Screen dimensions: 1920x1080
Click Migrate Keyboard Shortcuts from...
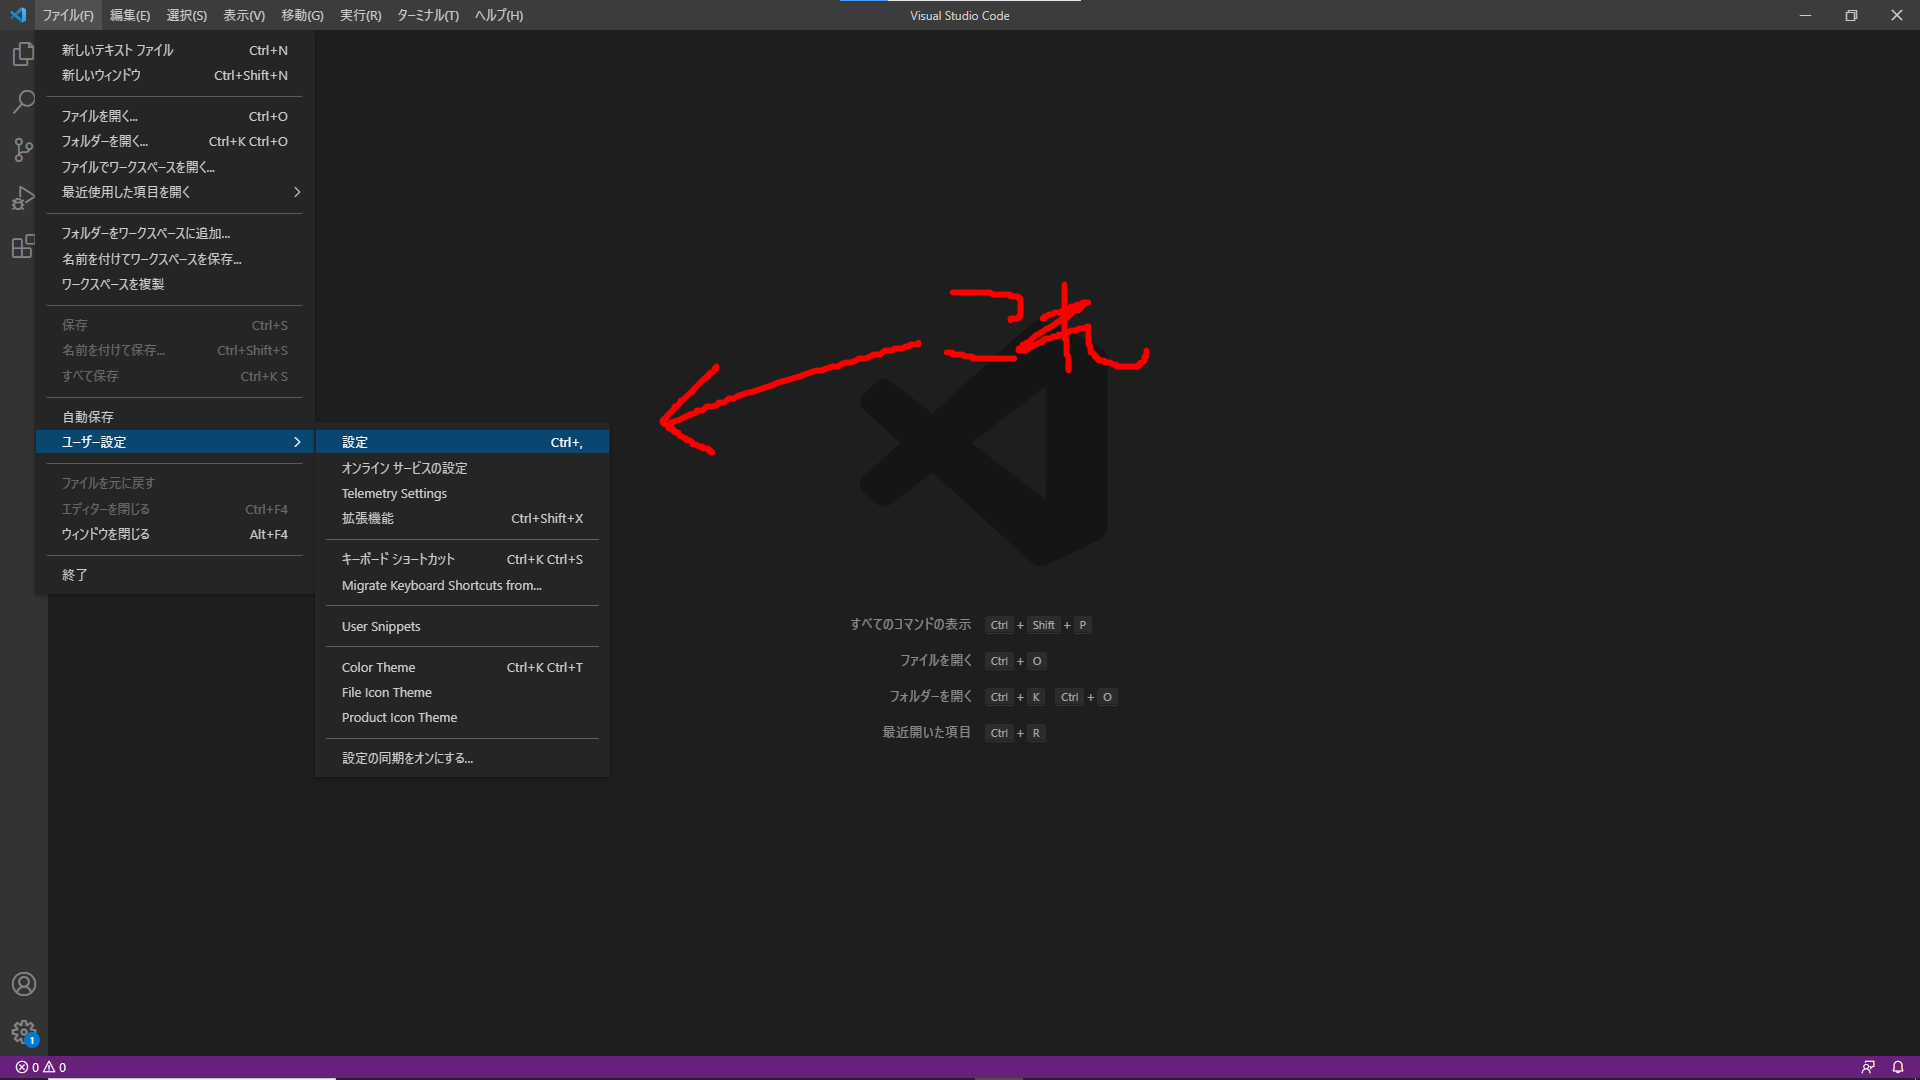coord(441,585)
